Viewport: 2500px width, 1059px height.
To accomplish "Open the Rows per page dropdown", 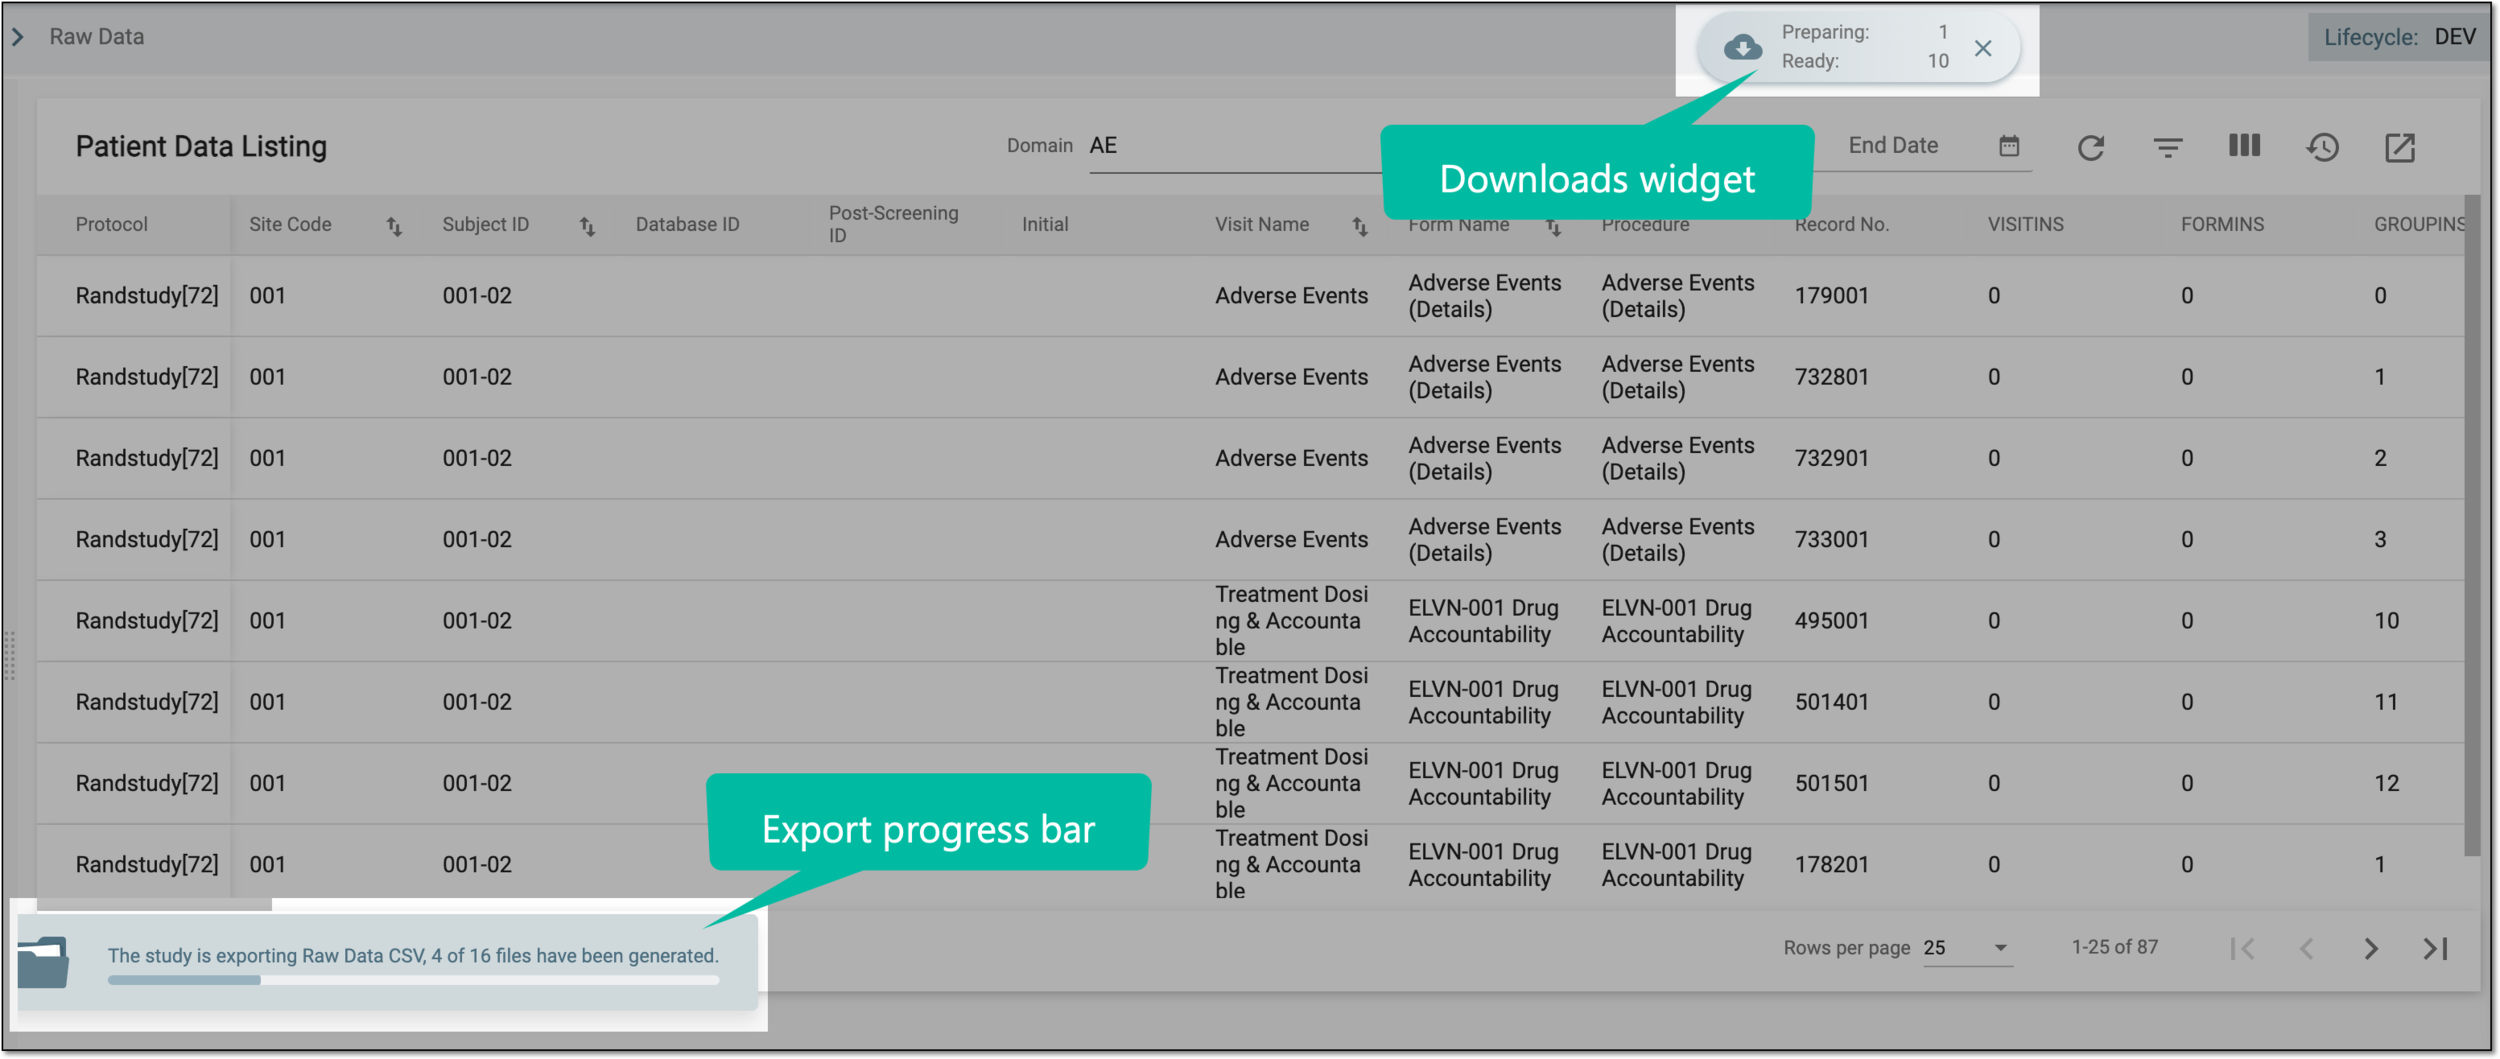I will point(1966,948).
